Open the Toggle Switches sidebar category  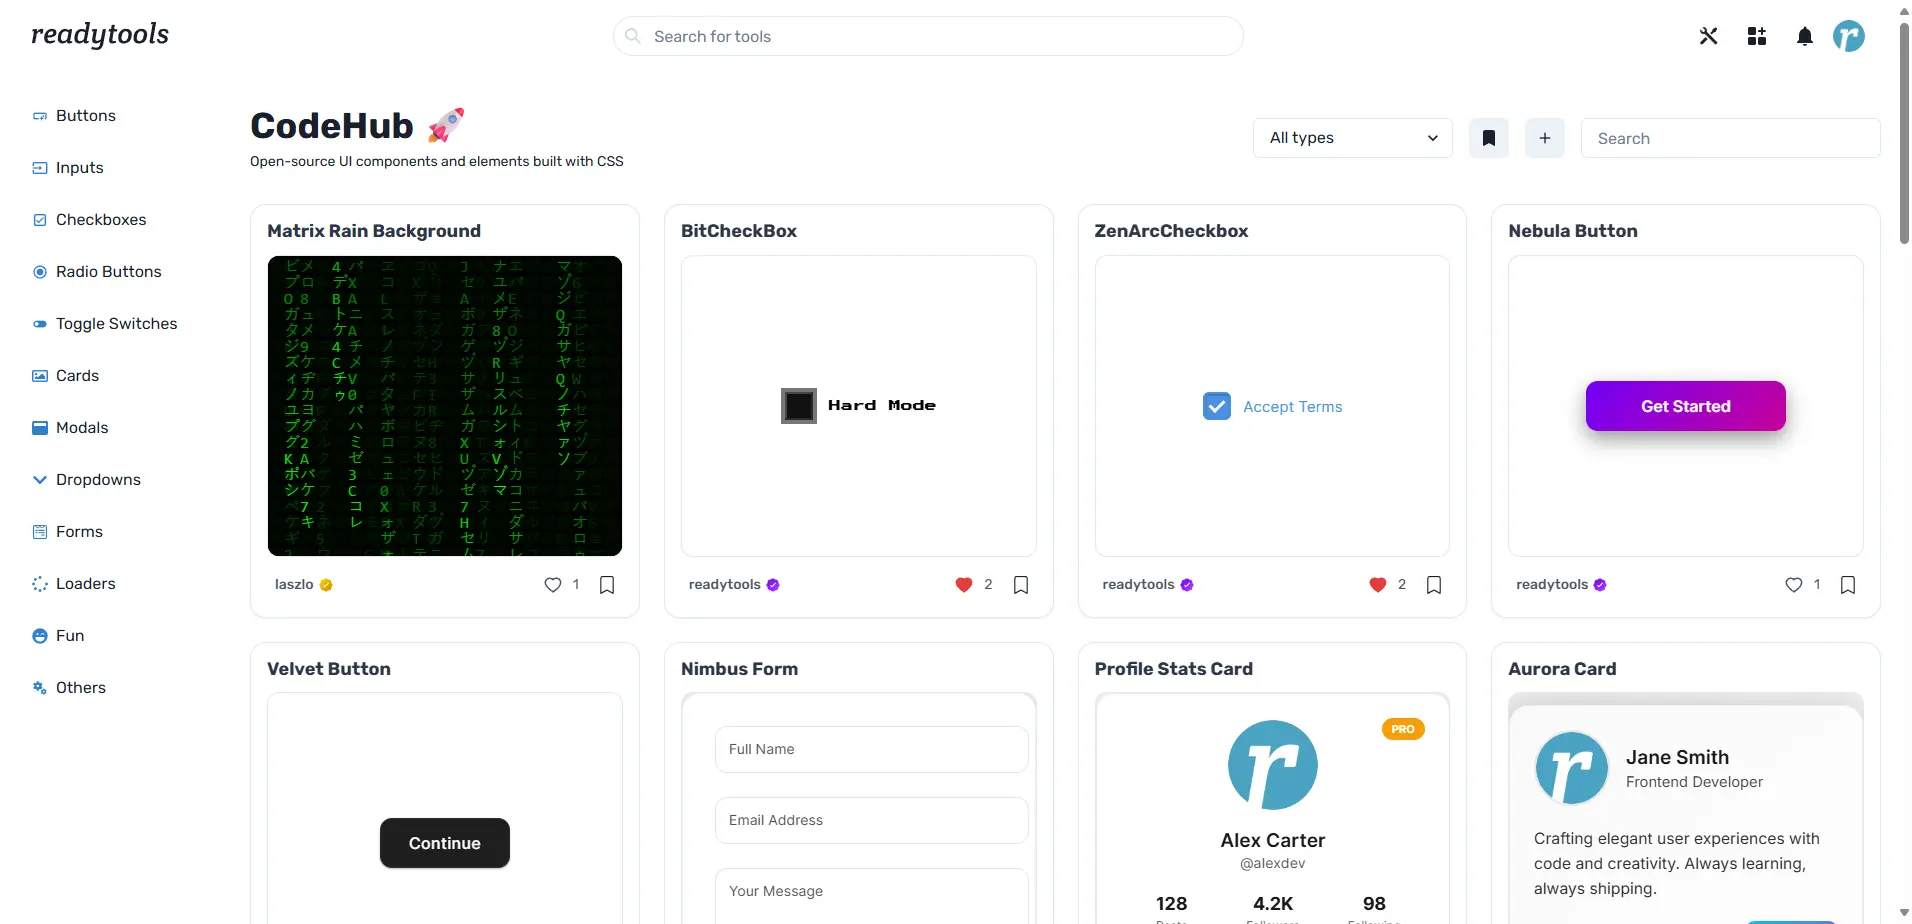[x=116, y=323]
